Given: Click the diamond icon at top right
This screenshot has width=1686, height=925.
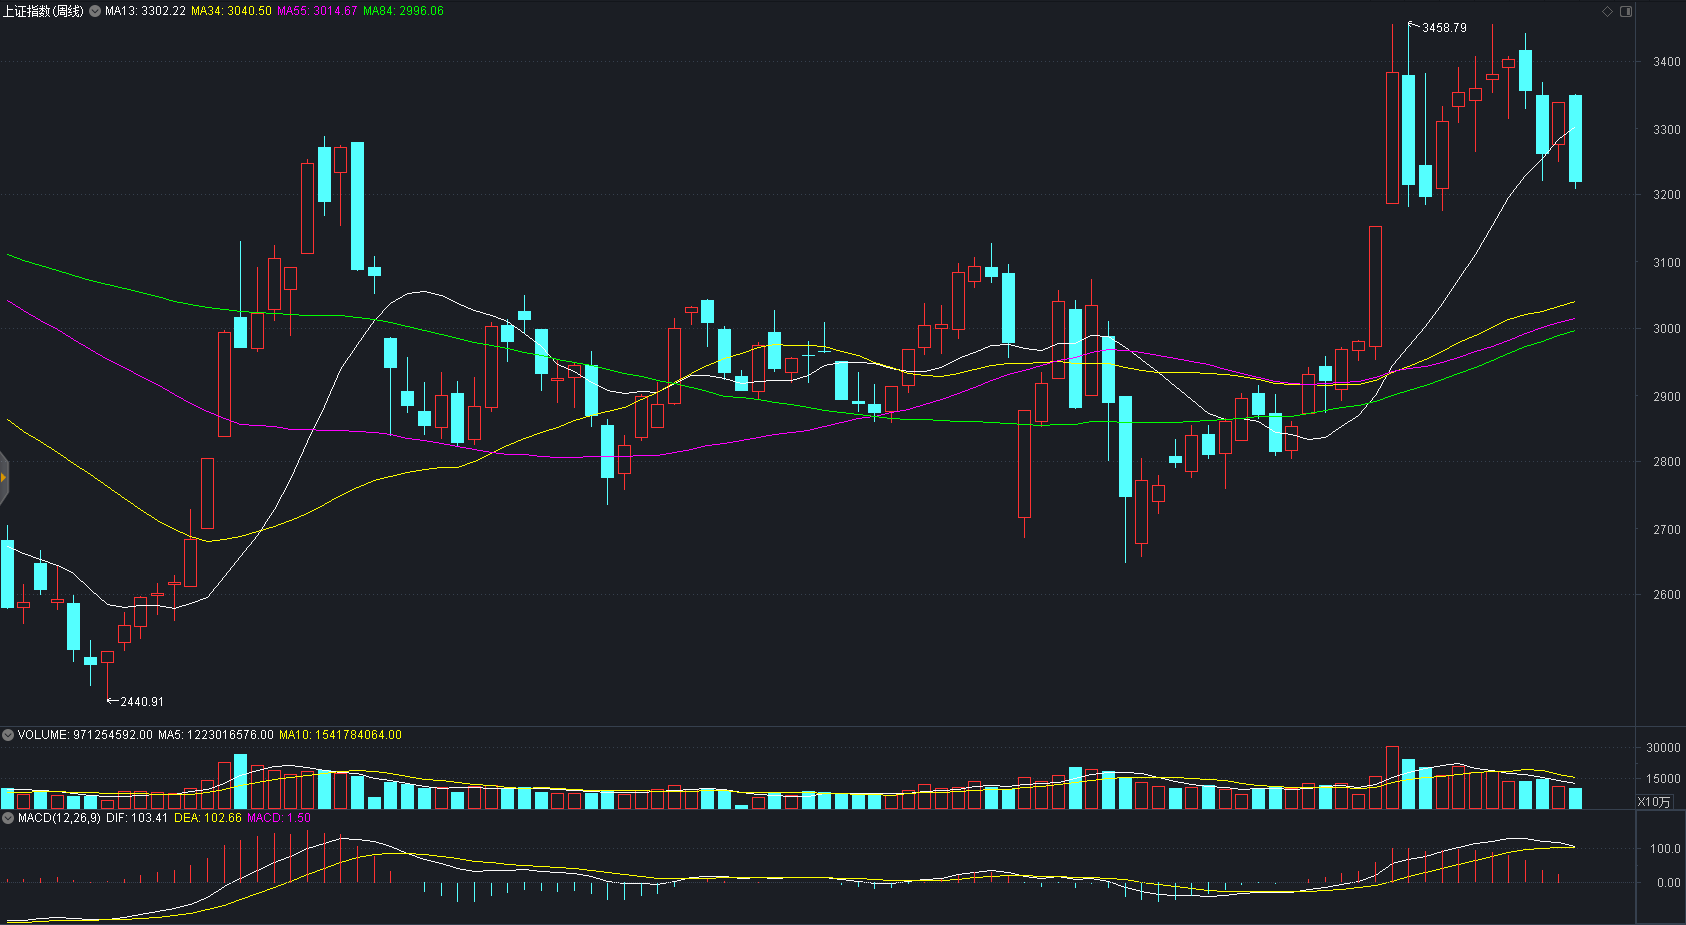Looking at the screenshot, I should coord(1608,12).
